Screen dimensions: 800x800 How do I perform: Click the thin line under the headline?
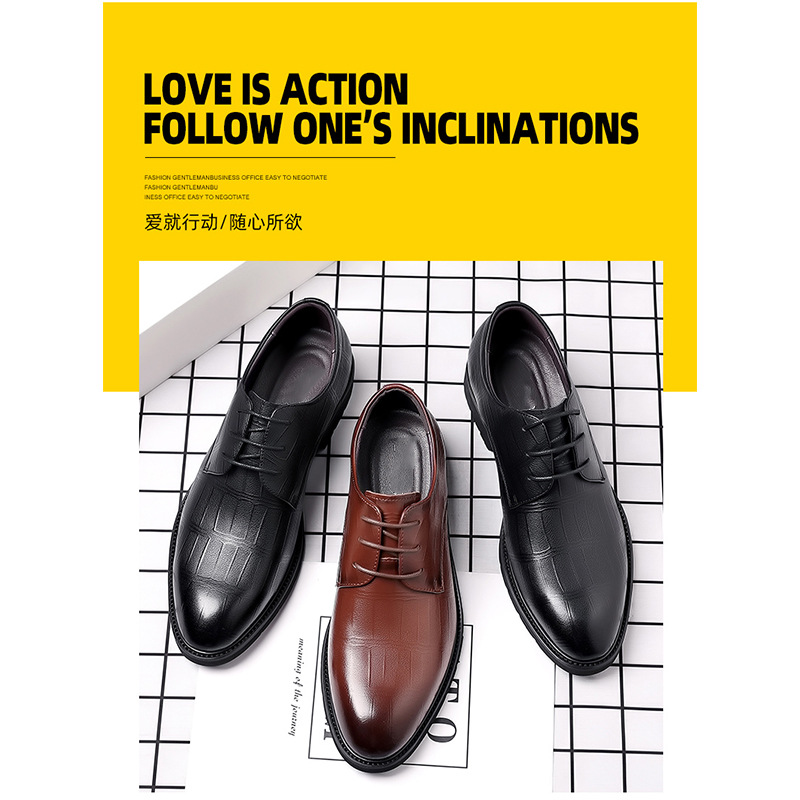click(270, 158)
